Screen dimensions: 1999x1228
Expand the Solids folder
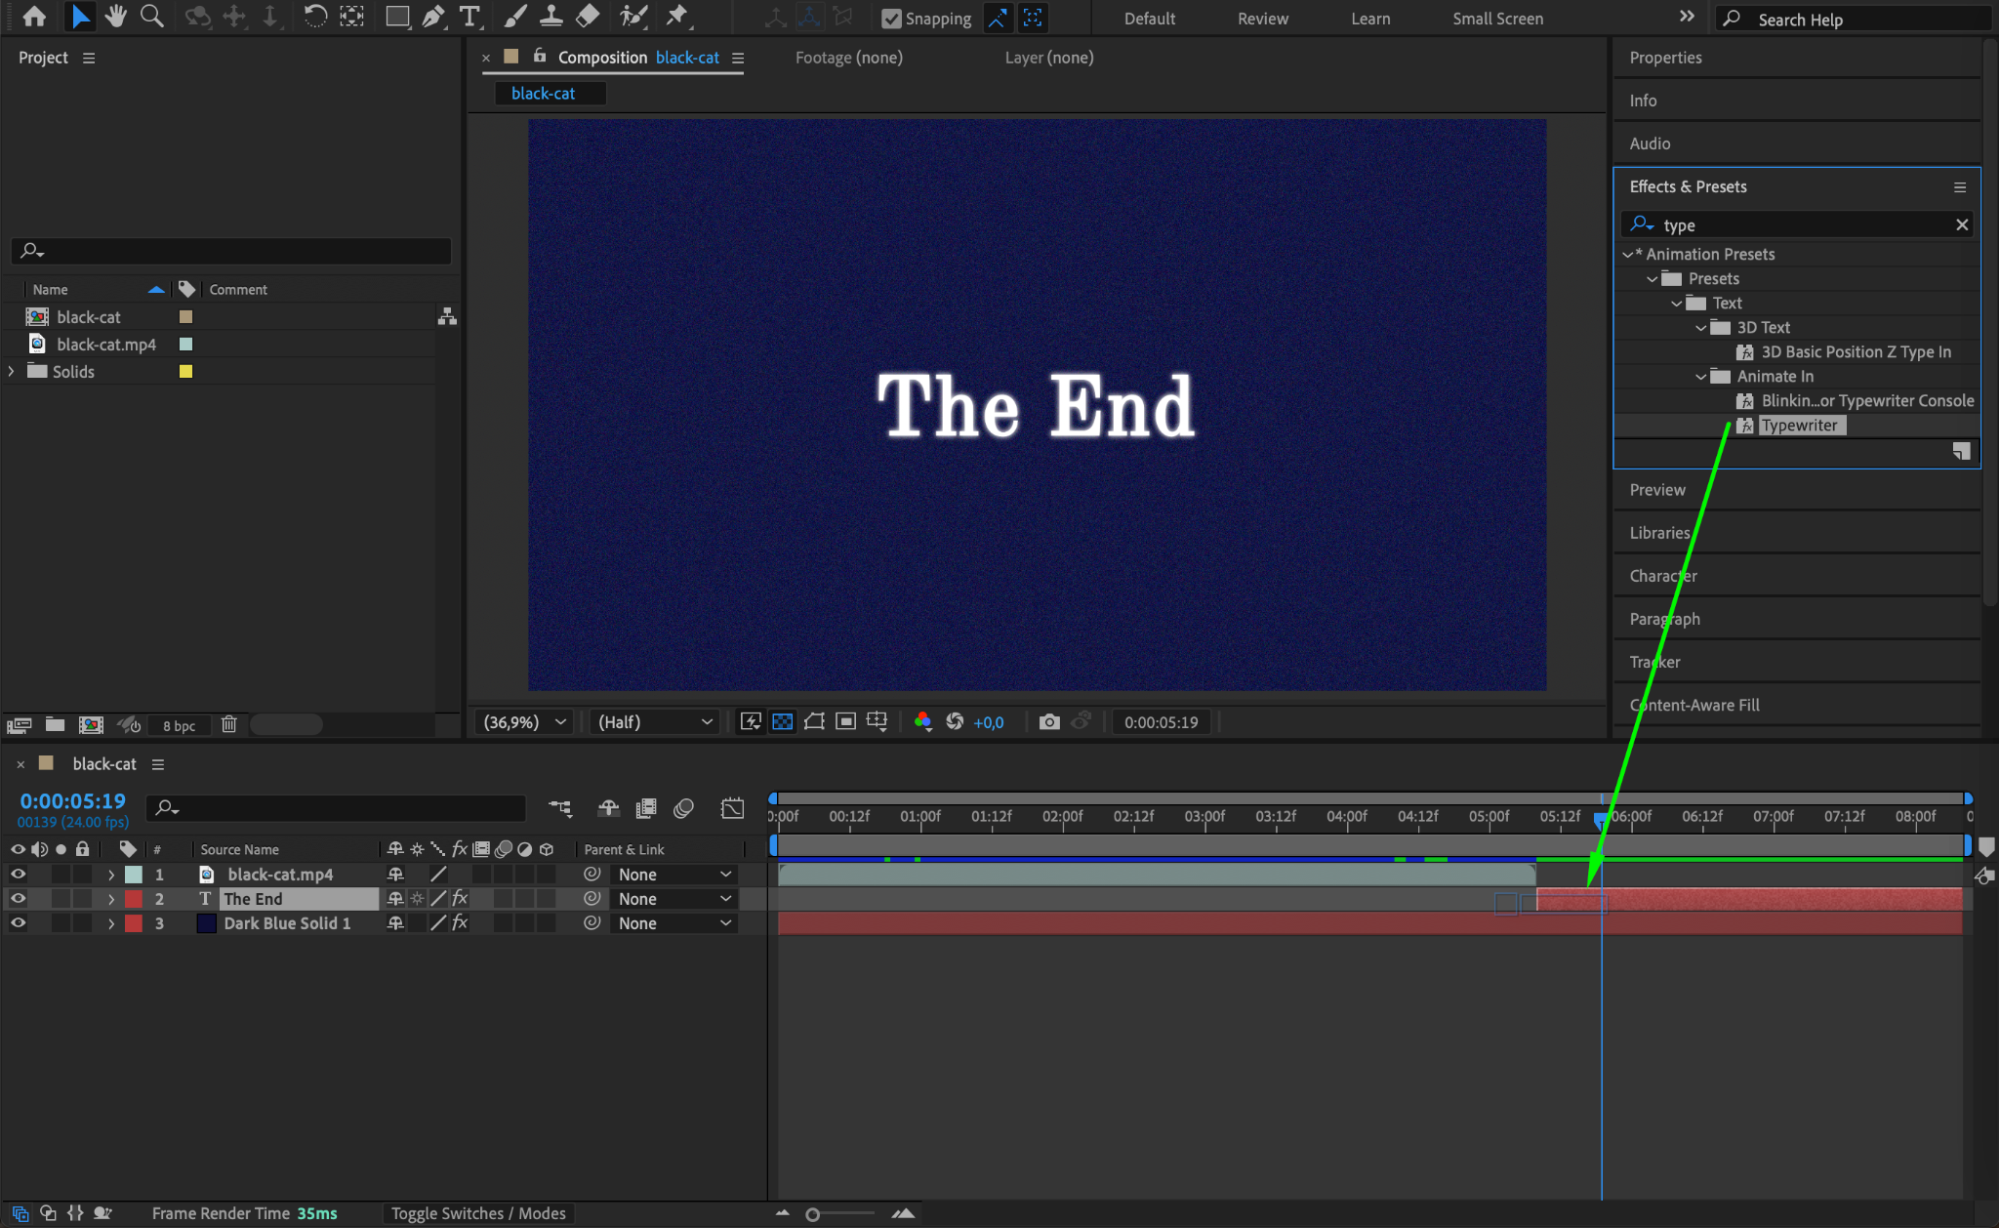point(12,371)
